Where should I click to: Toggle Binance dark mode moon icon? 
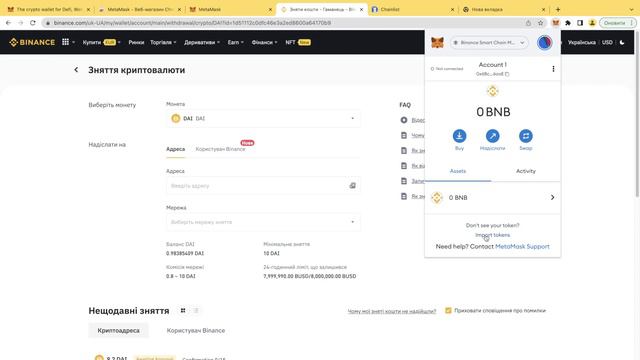click(x=622, y=42)
